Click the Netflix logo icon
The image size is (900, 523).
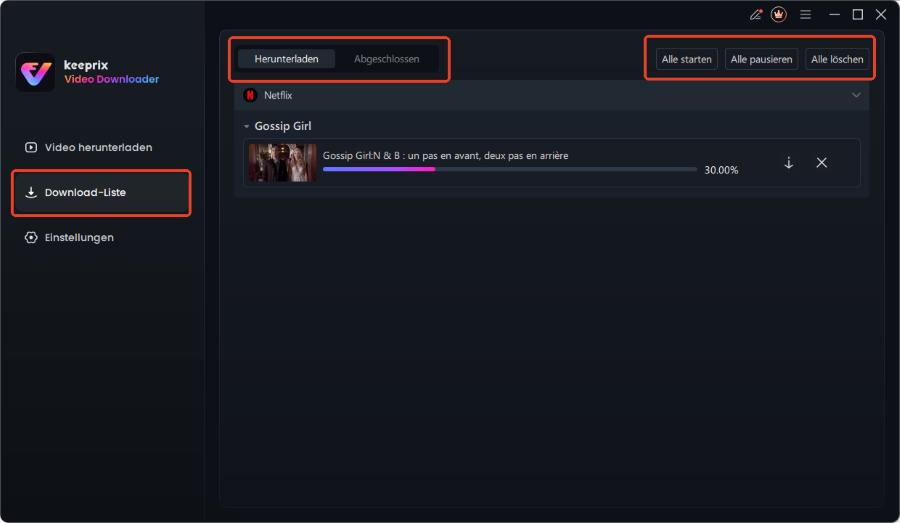tap(250, 95)
